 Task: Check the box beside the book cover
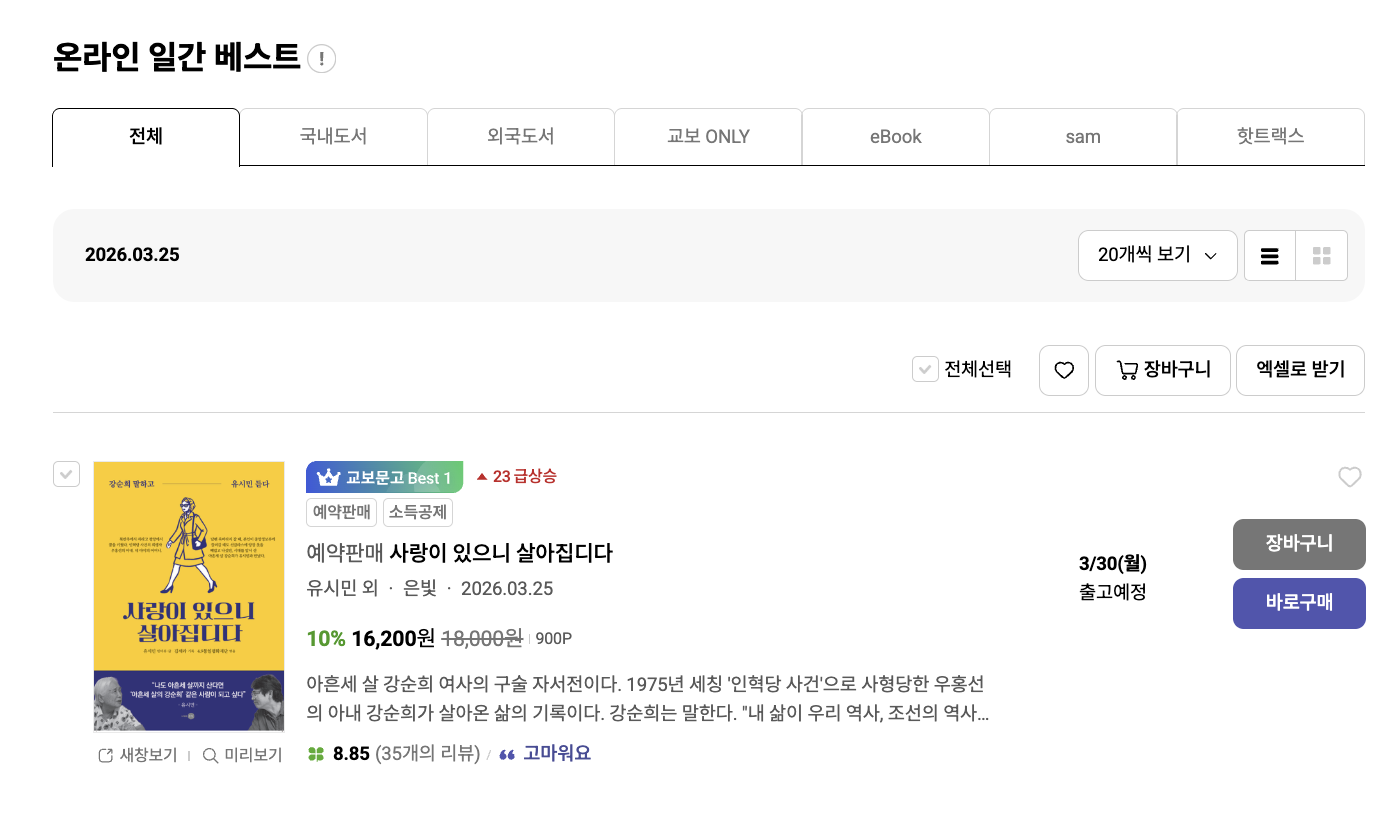click(x=66, y=474)
